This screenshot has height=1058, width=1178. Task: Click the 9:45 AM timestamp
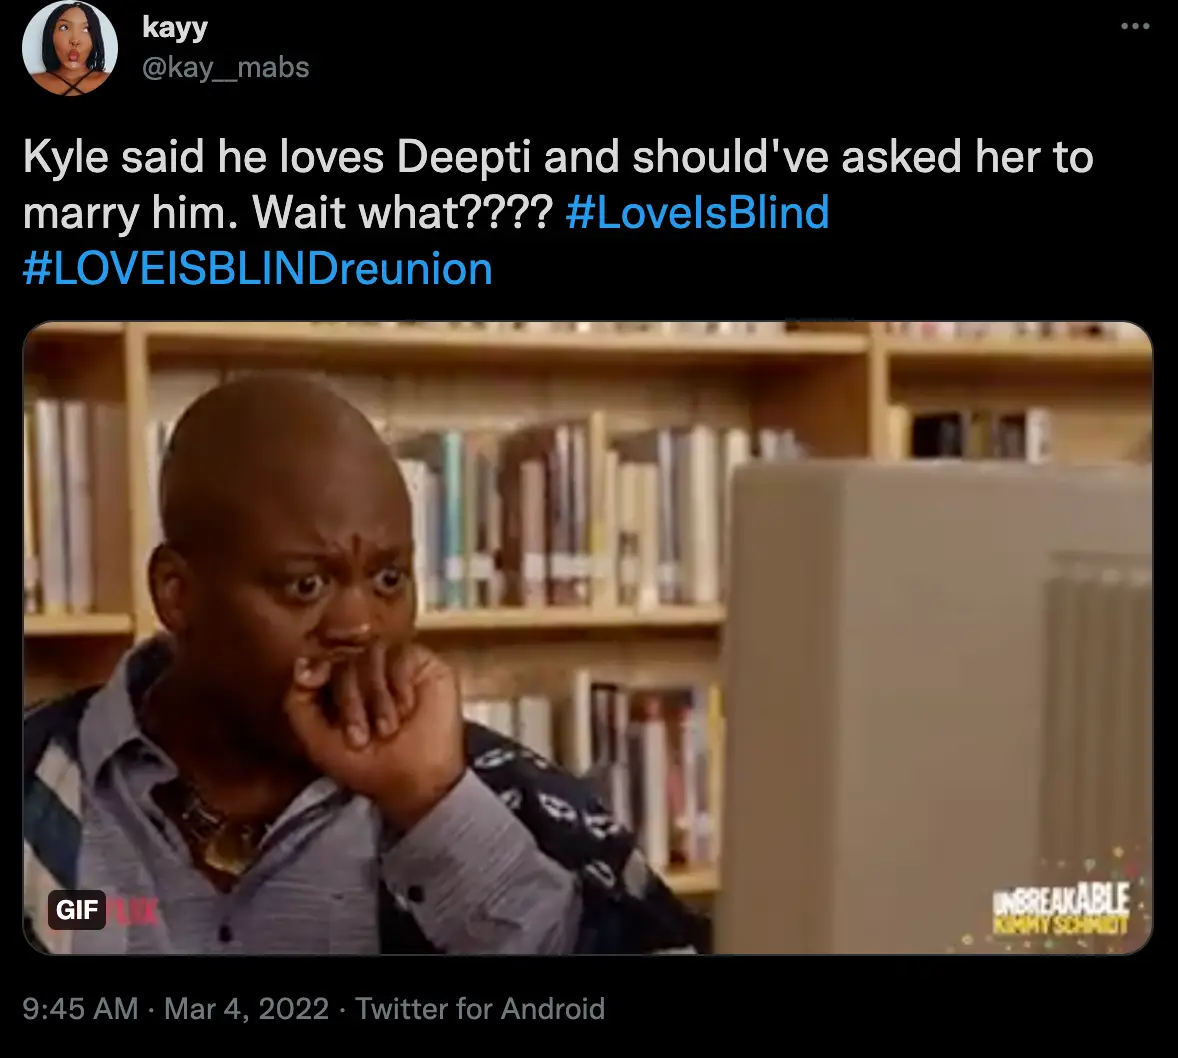pos(80,1008)
